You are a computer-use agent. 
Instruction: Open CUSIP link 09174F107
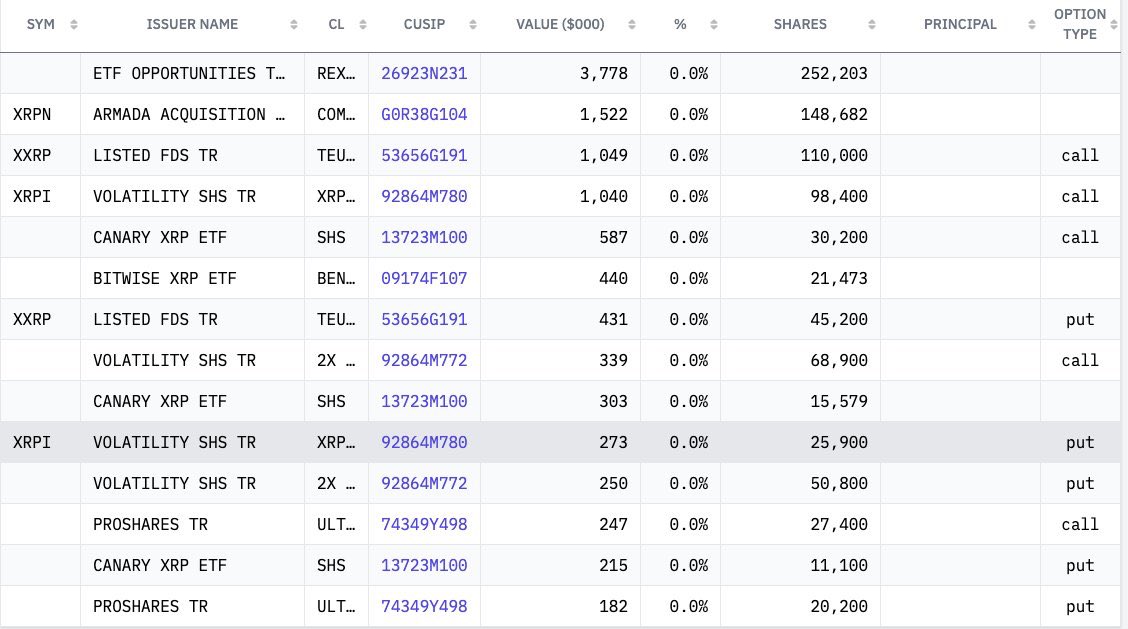point(424,279)
